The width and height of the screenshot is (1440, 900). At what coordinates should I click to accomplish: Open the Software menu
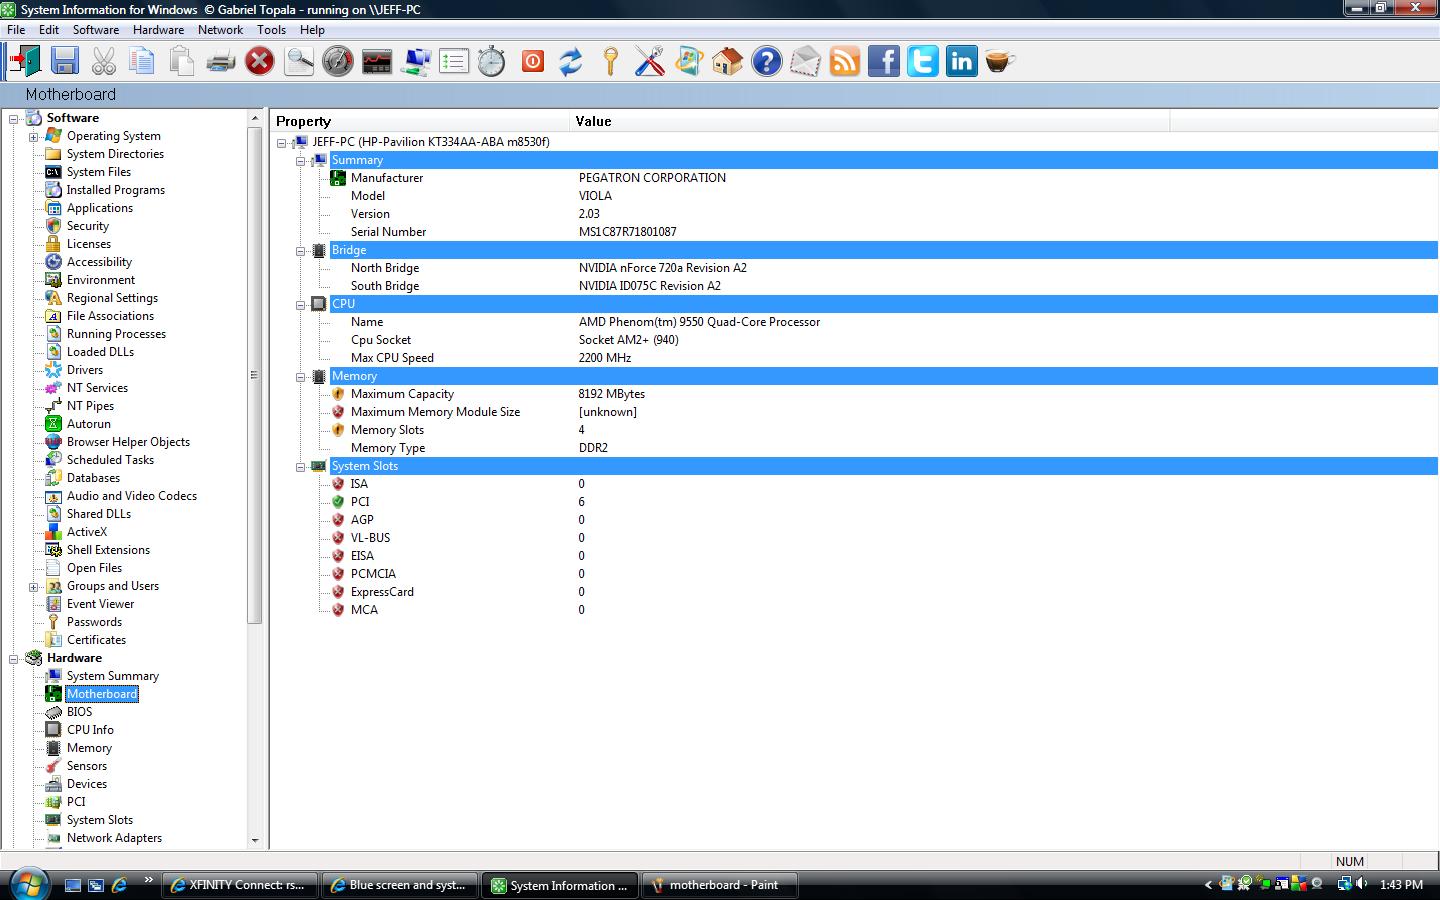point(96,30)
